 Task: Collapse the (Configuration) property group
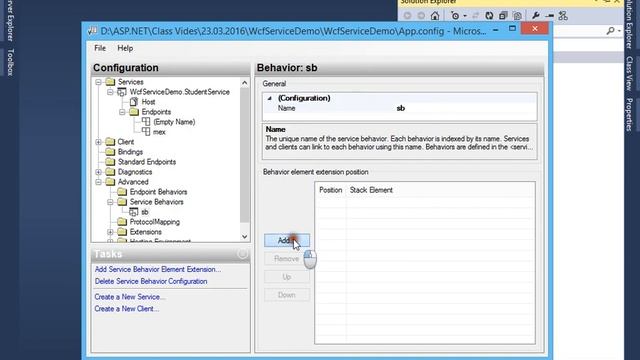[269, 98]
